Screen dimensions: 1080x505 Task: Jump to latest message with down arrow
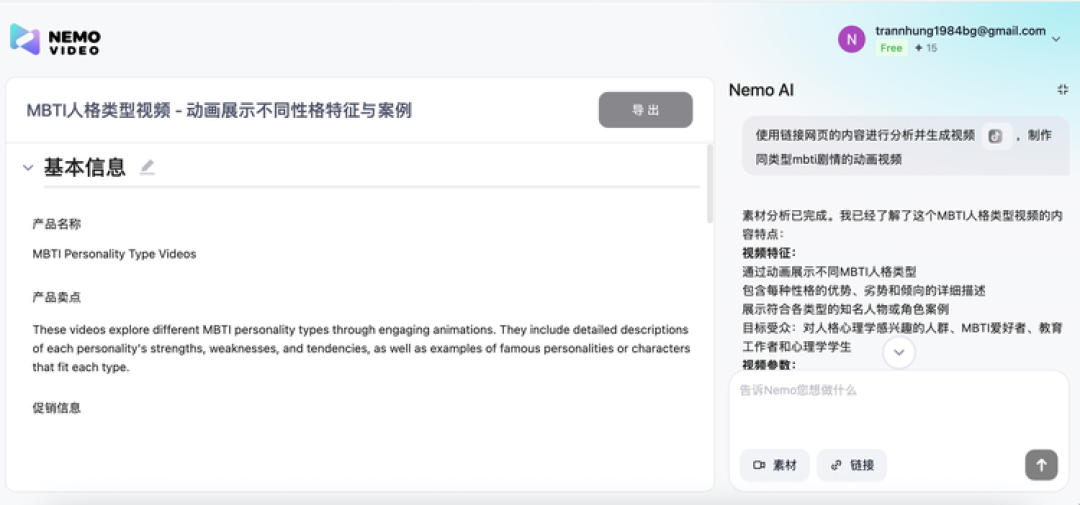pos(899,353)
